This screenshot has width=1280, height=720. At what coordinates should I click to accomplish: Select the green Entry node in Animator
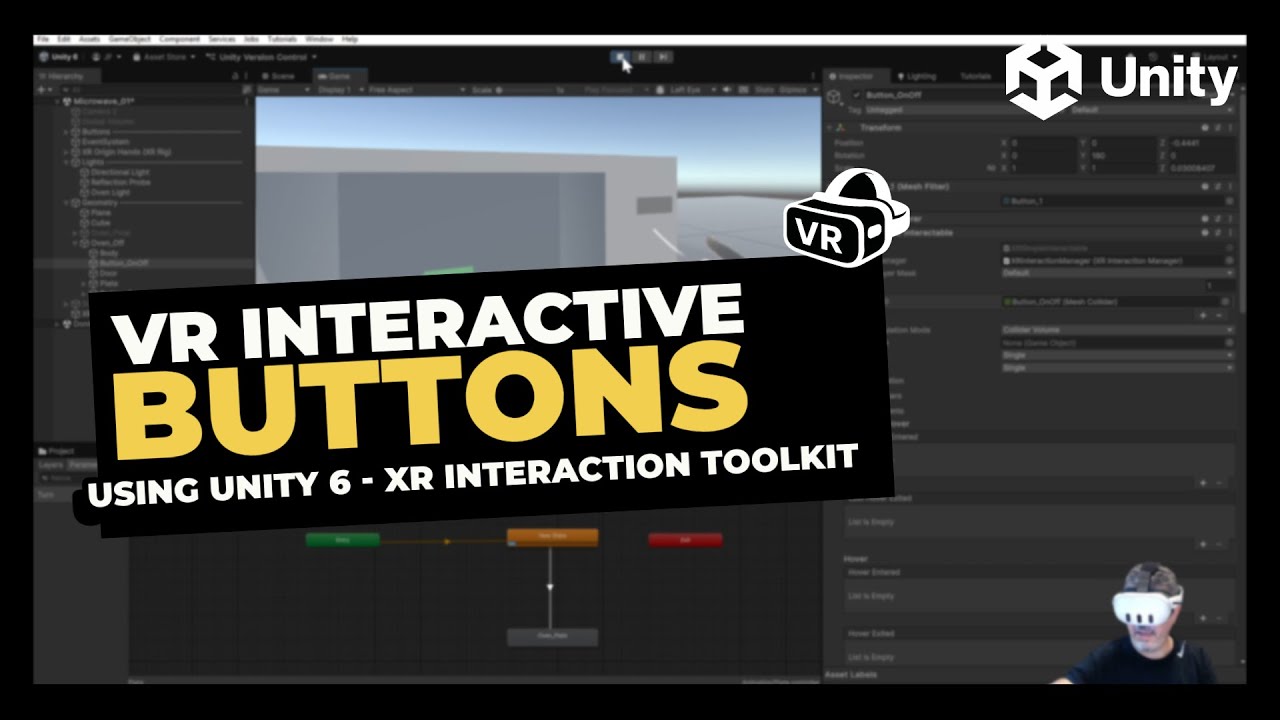click(x=342, y=540)
